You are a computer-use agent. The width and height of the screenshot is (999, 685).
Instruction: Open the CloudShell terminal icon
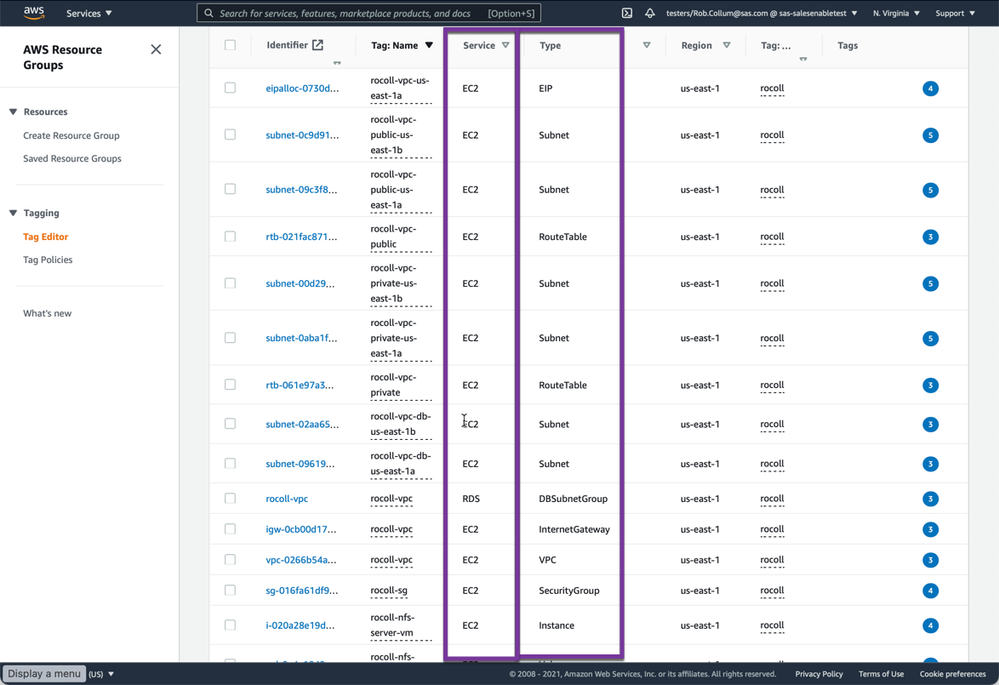point(627,13)
